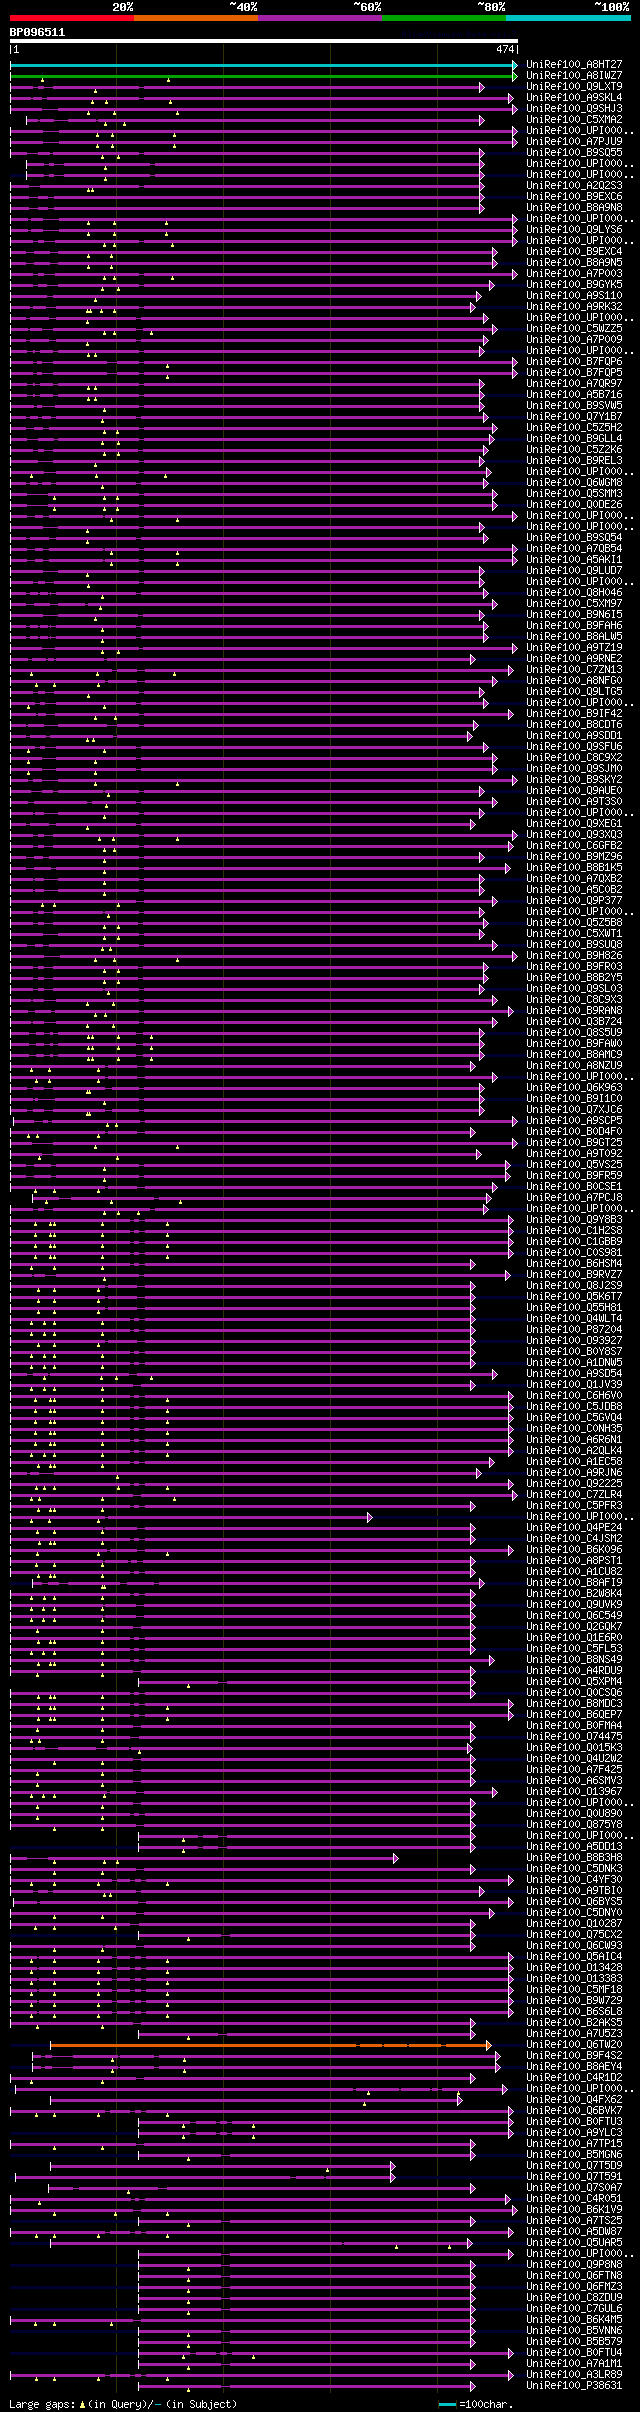
Task: Click hit label UniRef100_A7PJU9
Action: [x=574, y=142]
